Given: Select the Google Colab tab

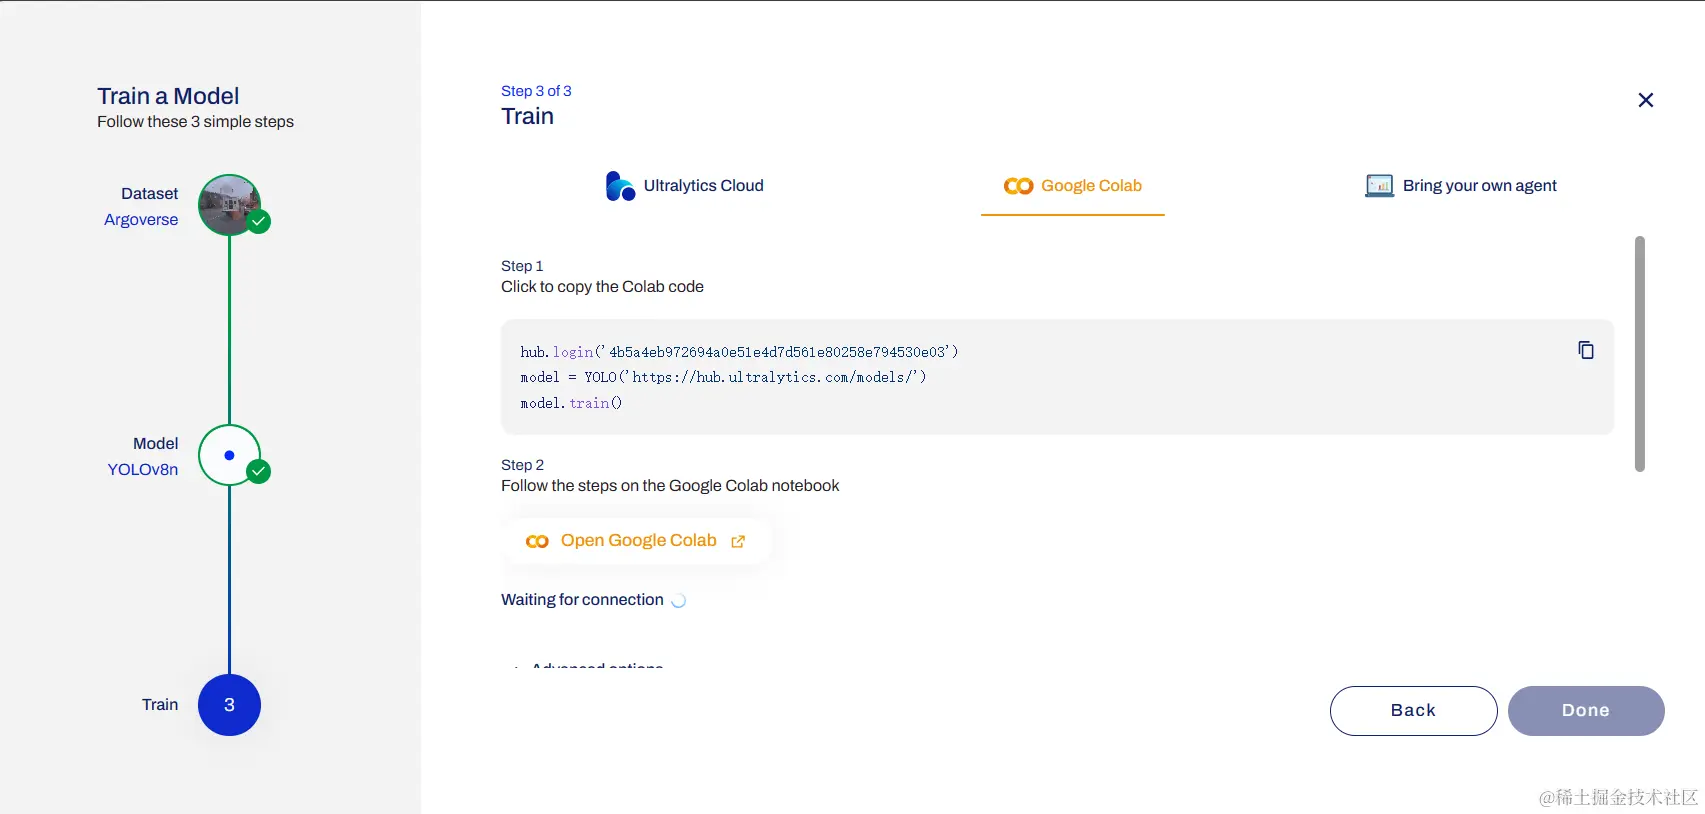Looking at the screenshot, I should coord(1073,186).
